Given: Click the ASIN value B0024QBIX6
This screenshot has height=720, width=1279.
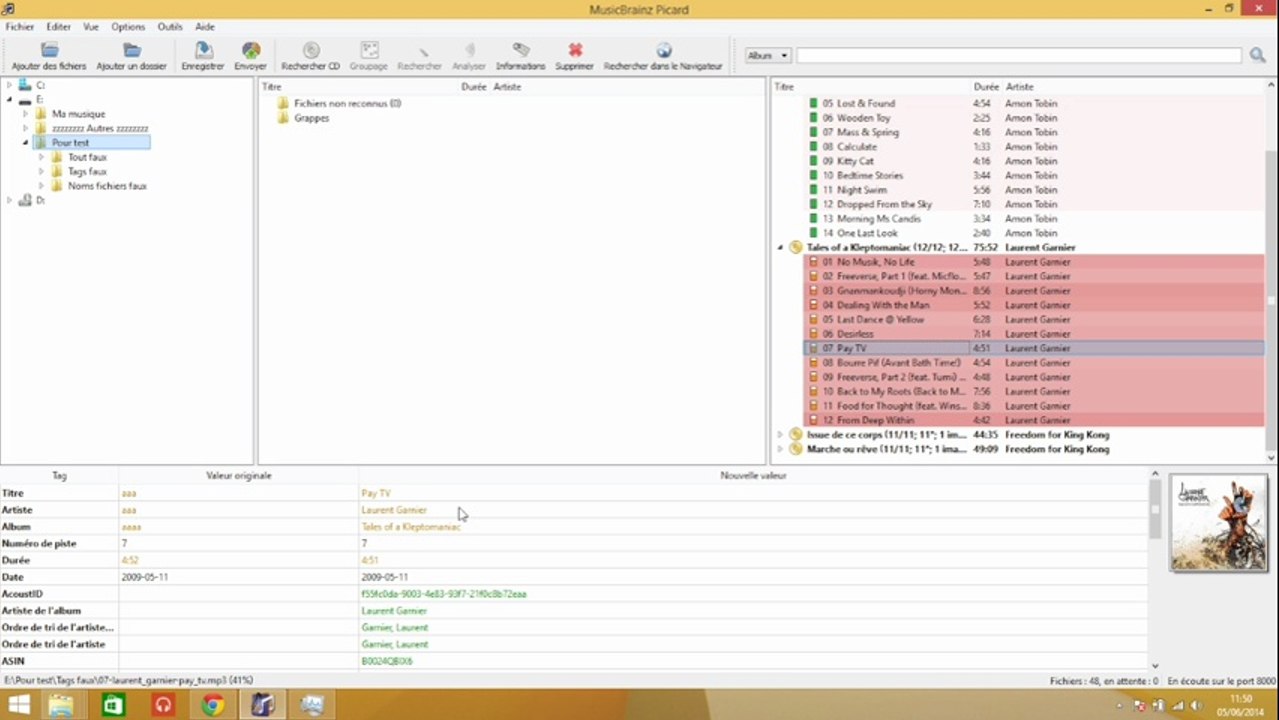Looking at the screenshot, I should click(387, 661).
